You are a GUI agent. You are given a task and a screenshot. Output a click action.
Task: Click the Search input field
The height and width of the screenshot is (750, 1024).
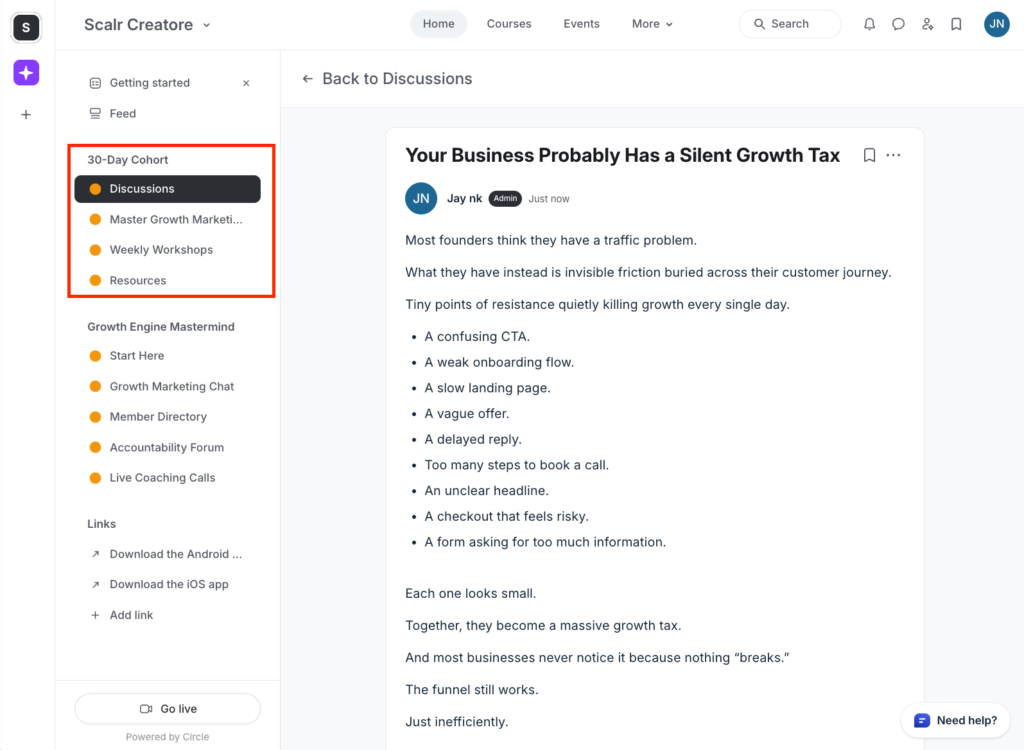(790, 24)
